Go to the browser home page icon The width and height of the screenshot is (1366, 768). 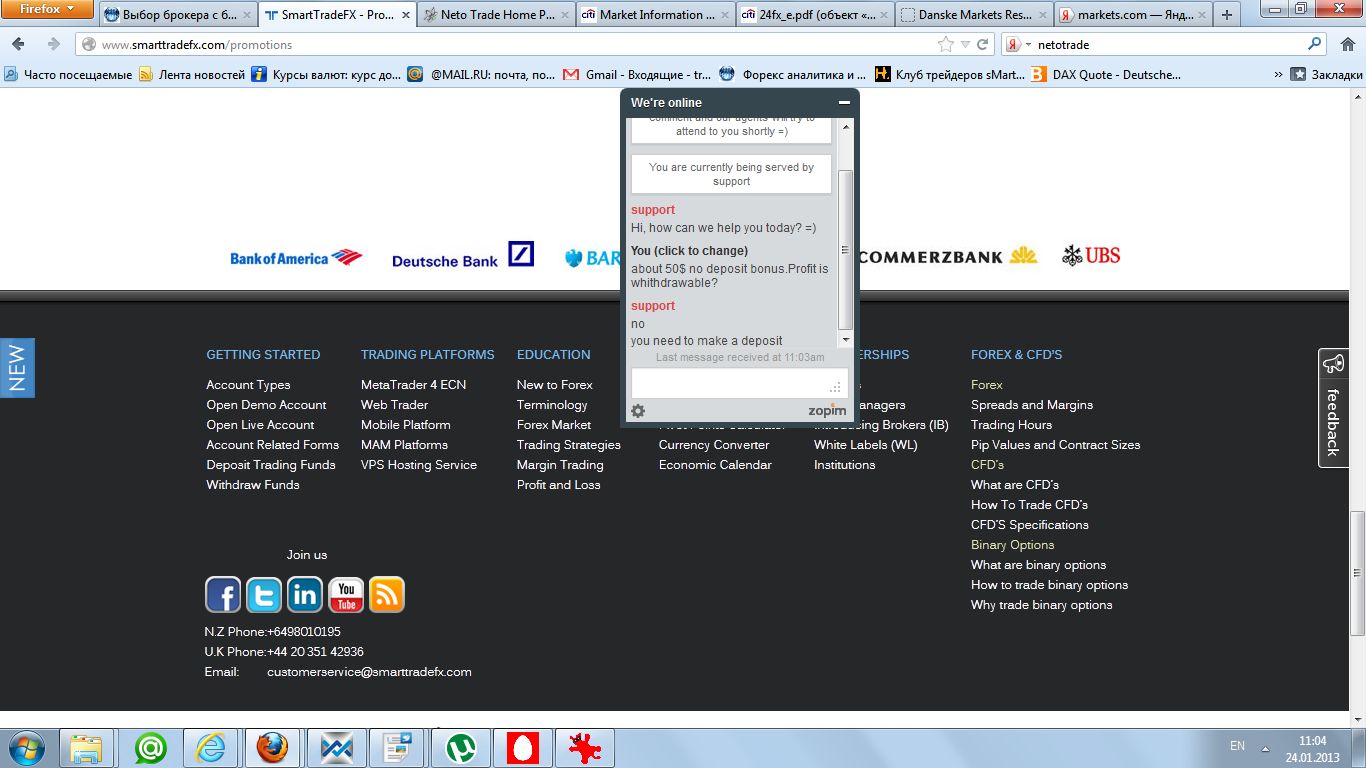pos(1346,44)
